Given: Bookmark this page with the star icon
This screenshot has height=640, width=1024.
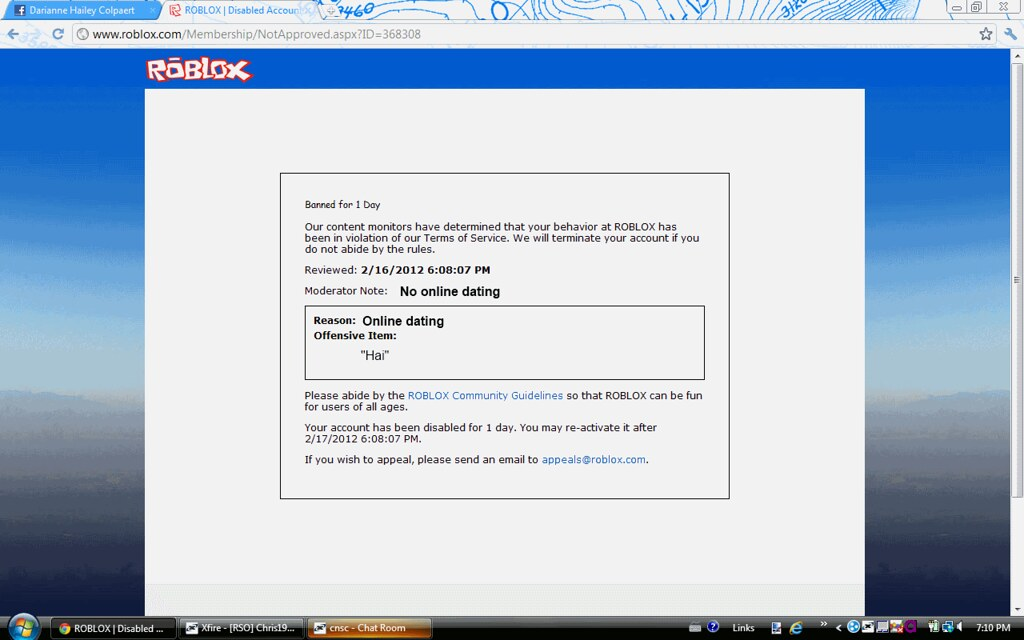Looking at the screenshot, I should (x=985, y=34).
